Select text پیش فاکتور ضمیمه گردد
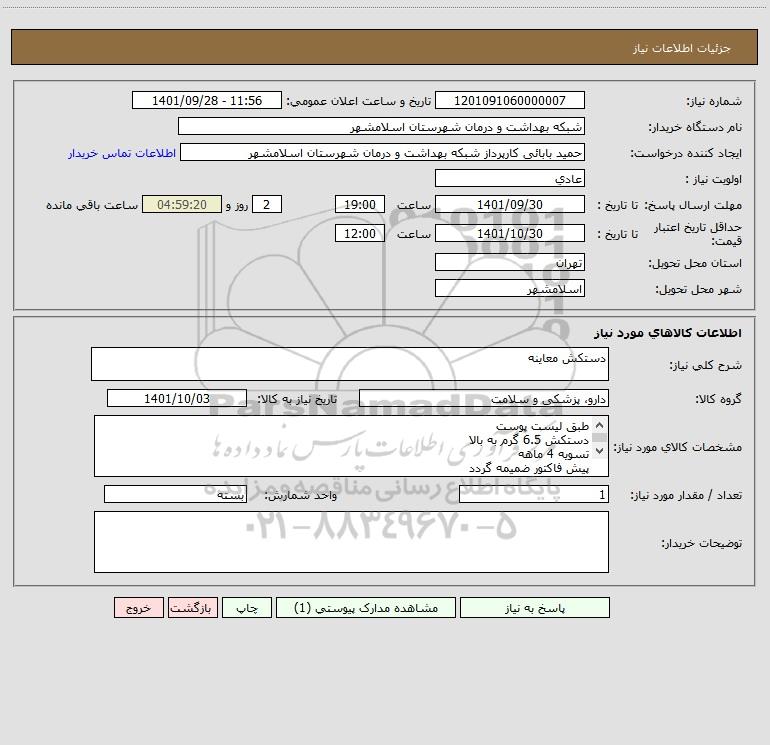Image resolution: width=770 pixels, height=745 pixels. 529,469
